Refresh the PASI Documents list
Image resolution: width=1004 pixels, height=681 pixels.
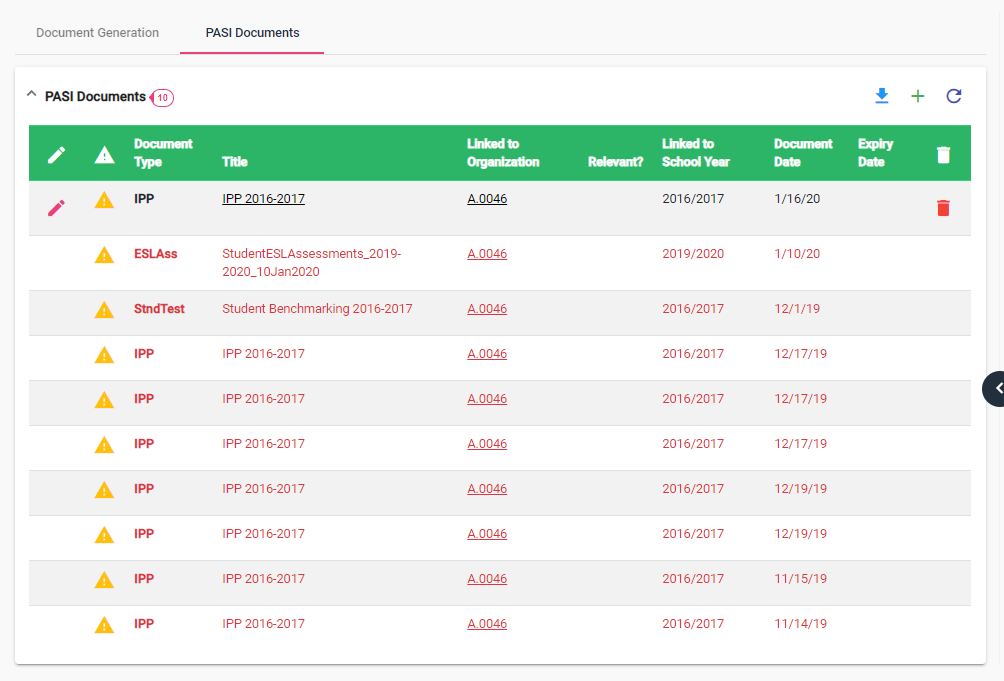click(x=954, y=96)
